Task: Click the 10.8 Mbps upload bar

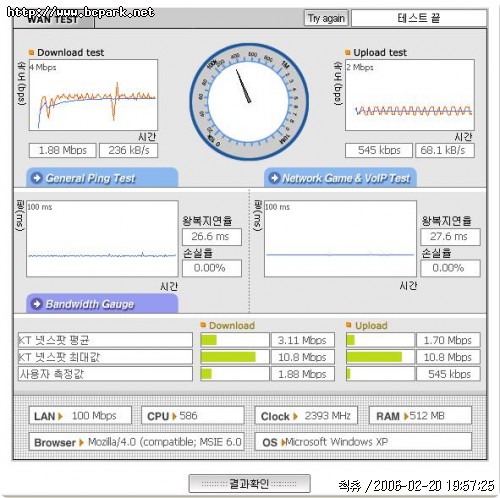Action: click(x=380, y=357)
